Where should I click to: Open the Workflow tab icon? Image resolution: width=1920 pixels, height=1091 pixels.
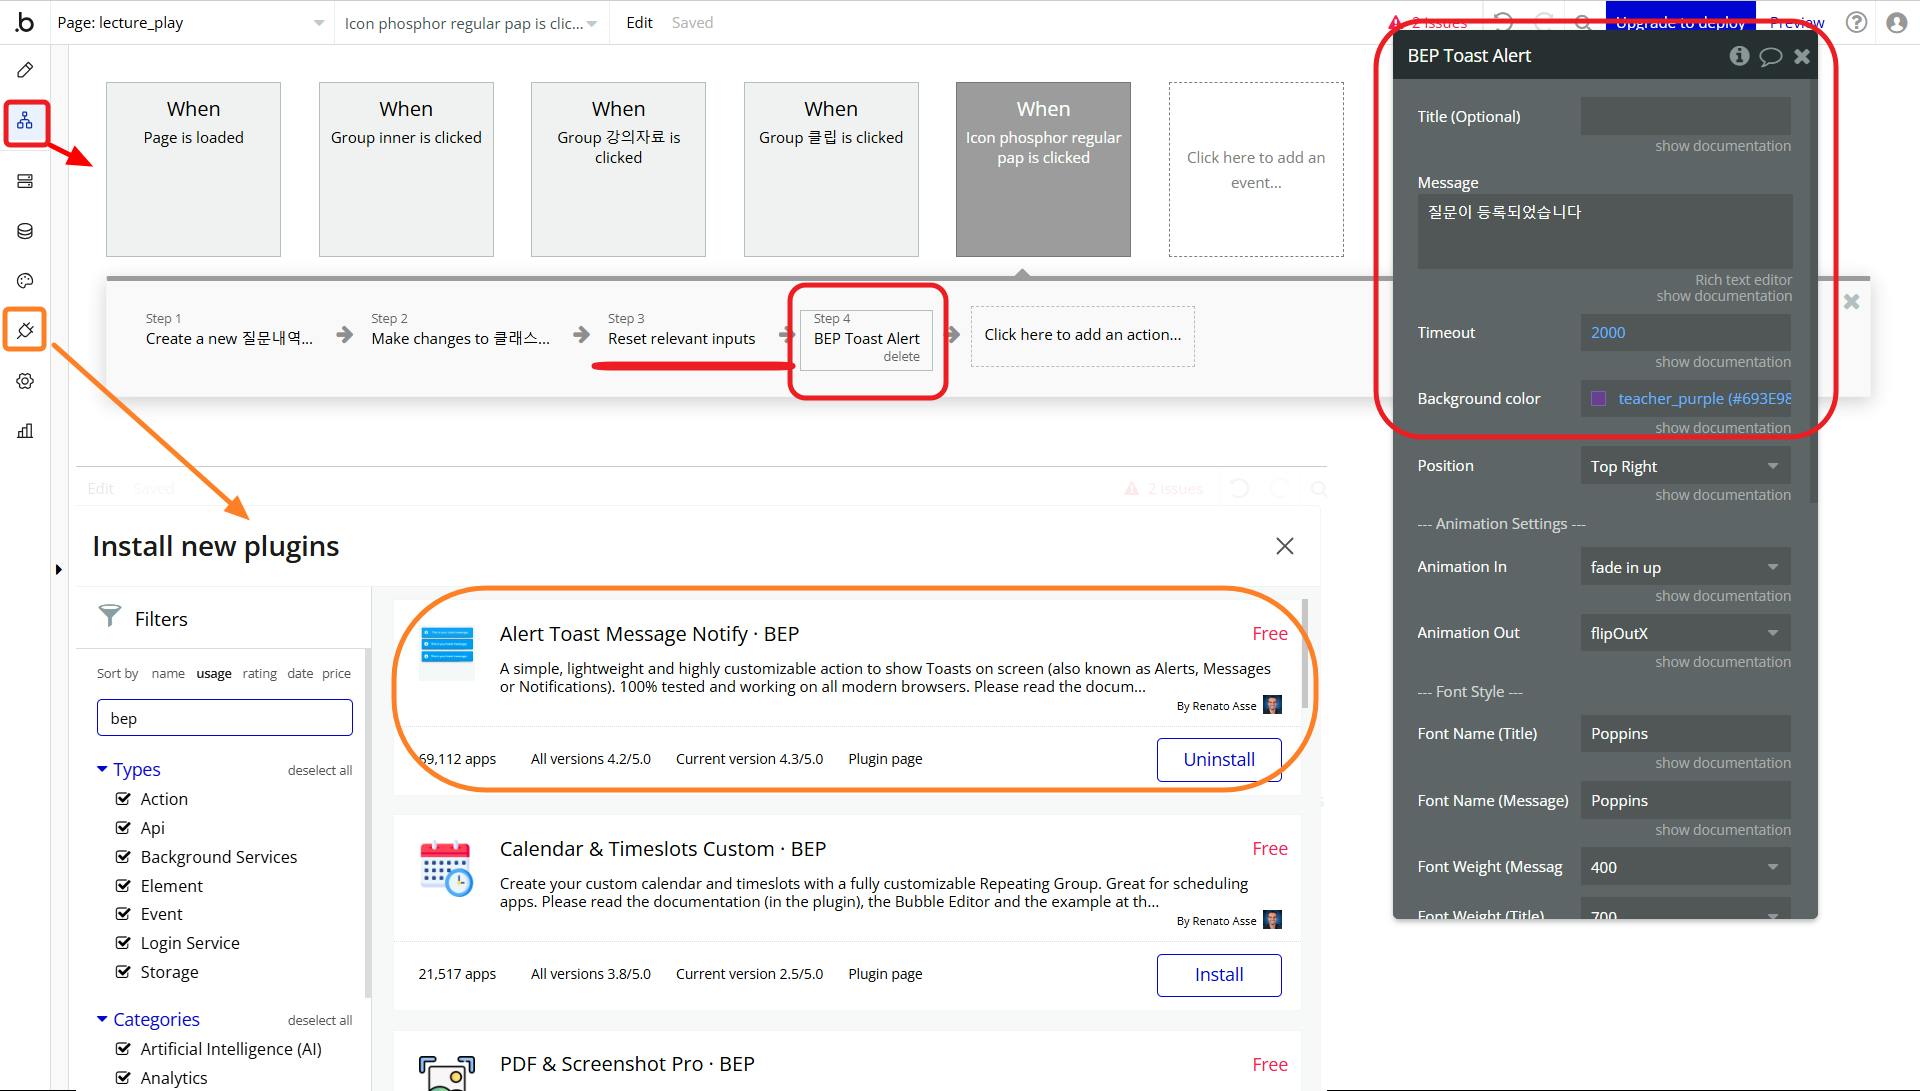pos(25,122)
